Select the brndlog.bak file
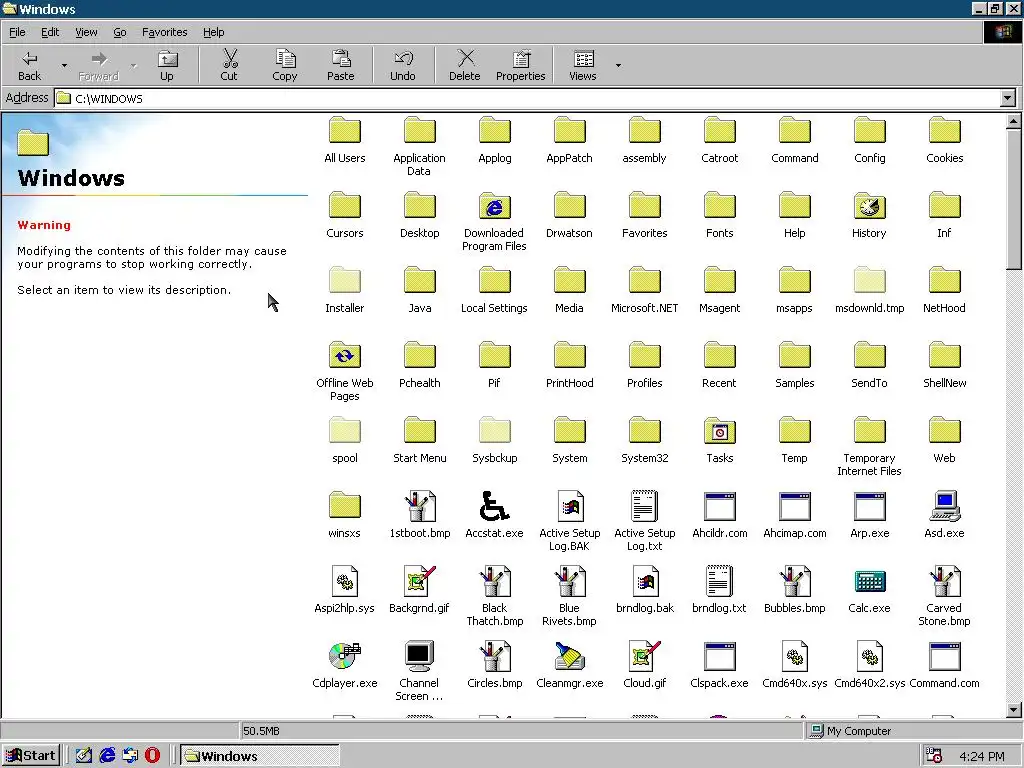 (645, 590)
